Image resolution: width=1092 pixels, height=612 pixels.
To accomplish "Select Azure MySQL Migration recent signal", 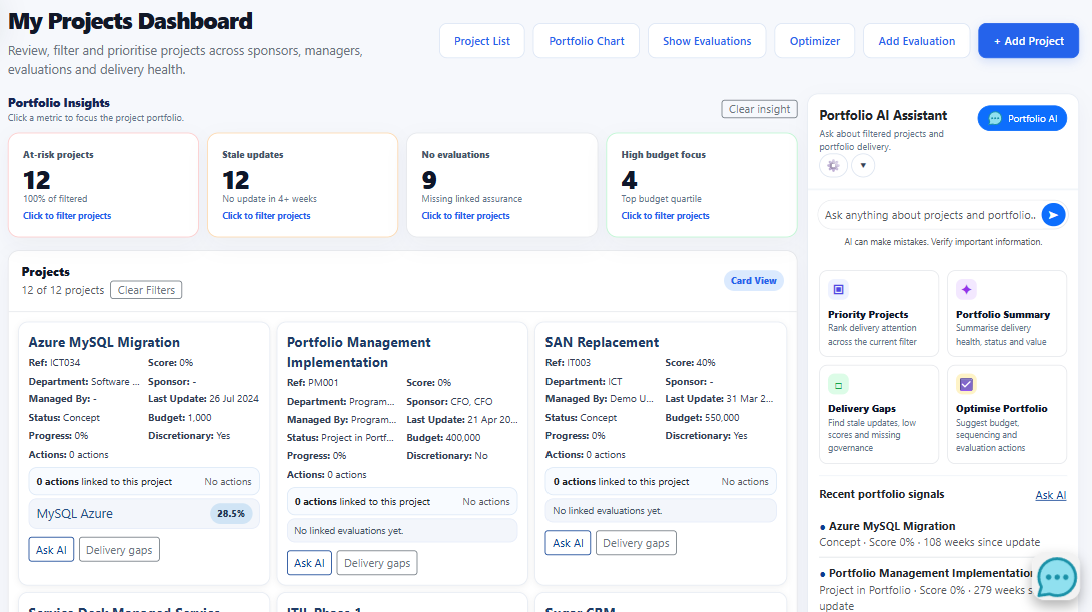I will [892, 526].
